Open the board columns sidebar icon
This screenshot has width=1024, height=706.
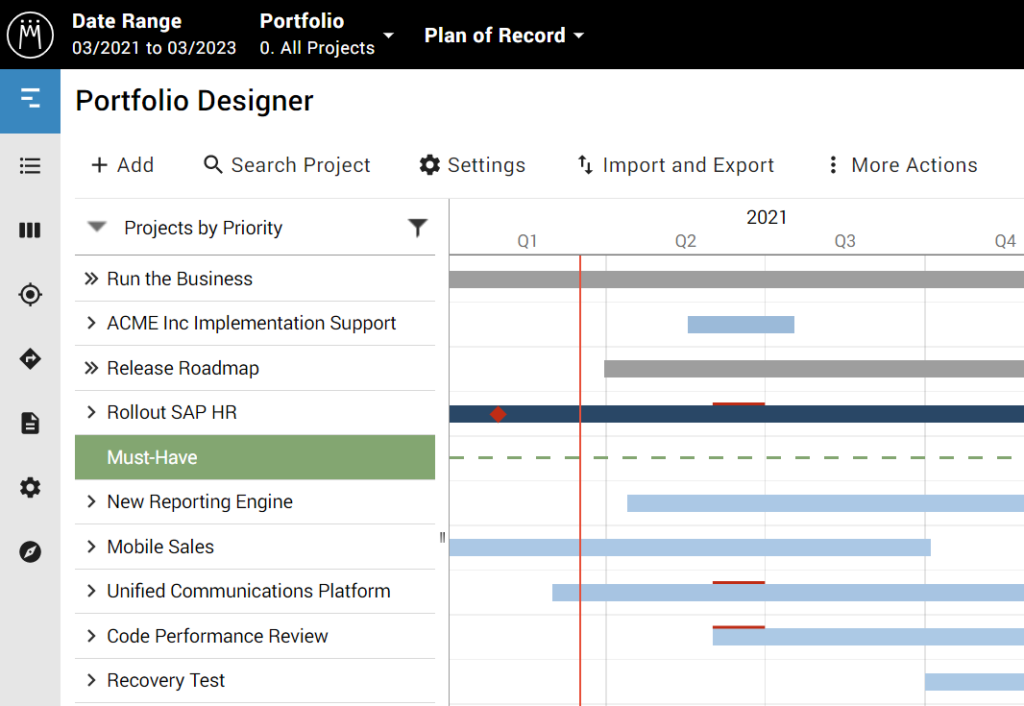pyautogui.click(x=30, y=230)
